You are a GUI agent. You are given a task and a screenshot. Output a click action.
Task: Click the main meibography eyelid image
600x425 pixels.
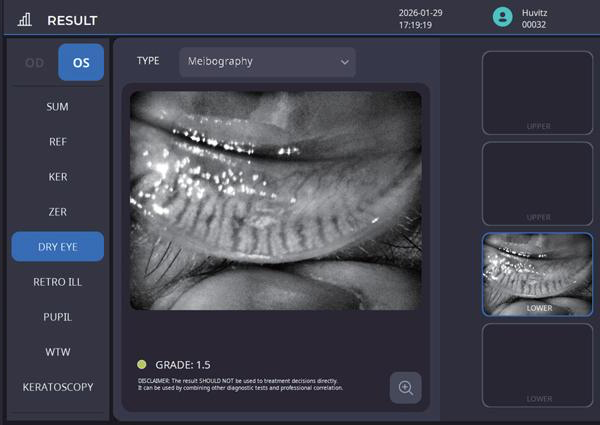(276, 200)
